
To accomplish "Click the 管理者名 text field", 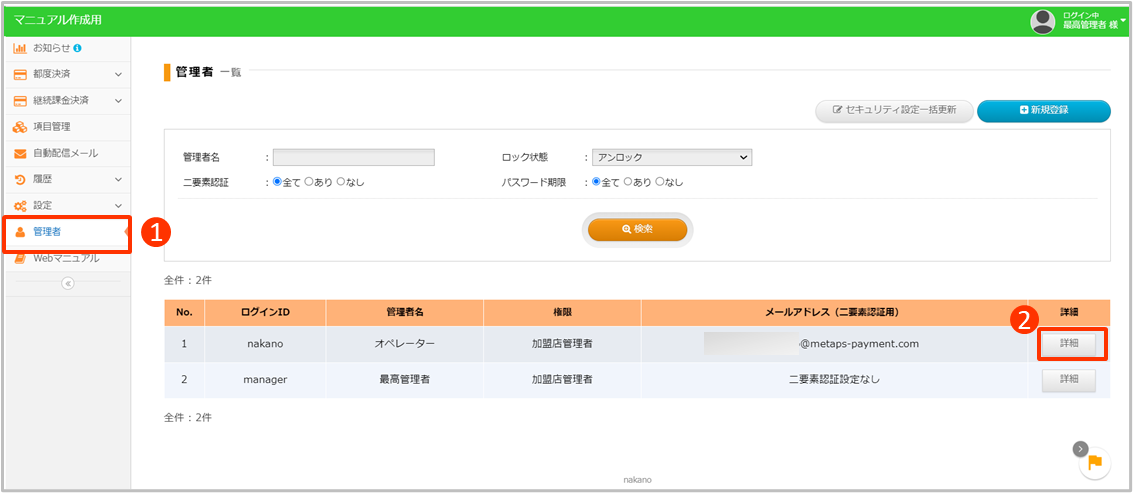I will [353, 157].
